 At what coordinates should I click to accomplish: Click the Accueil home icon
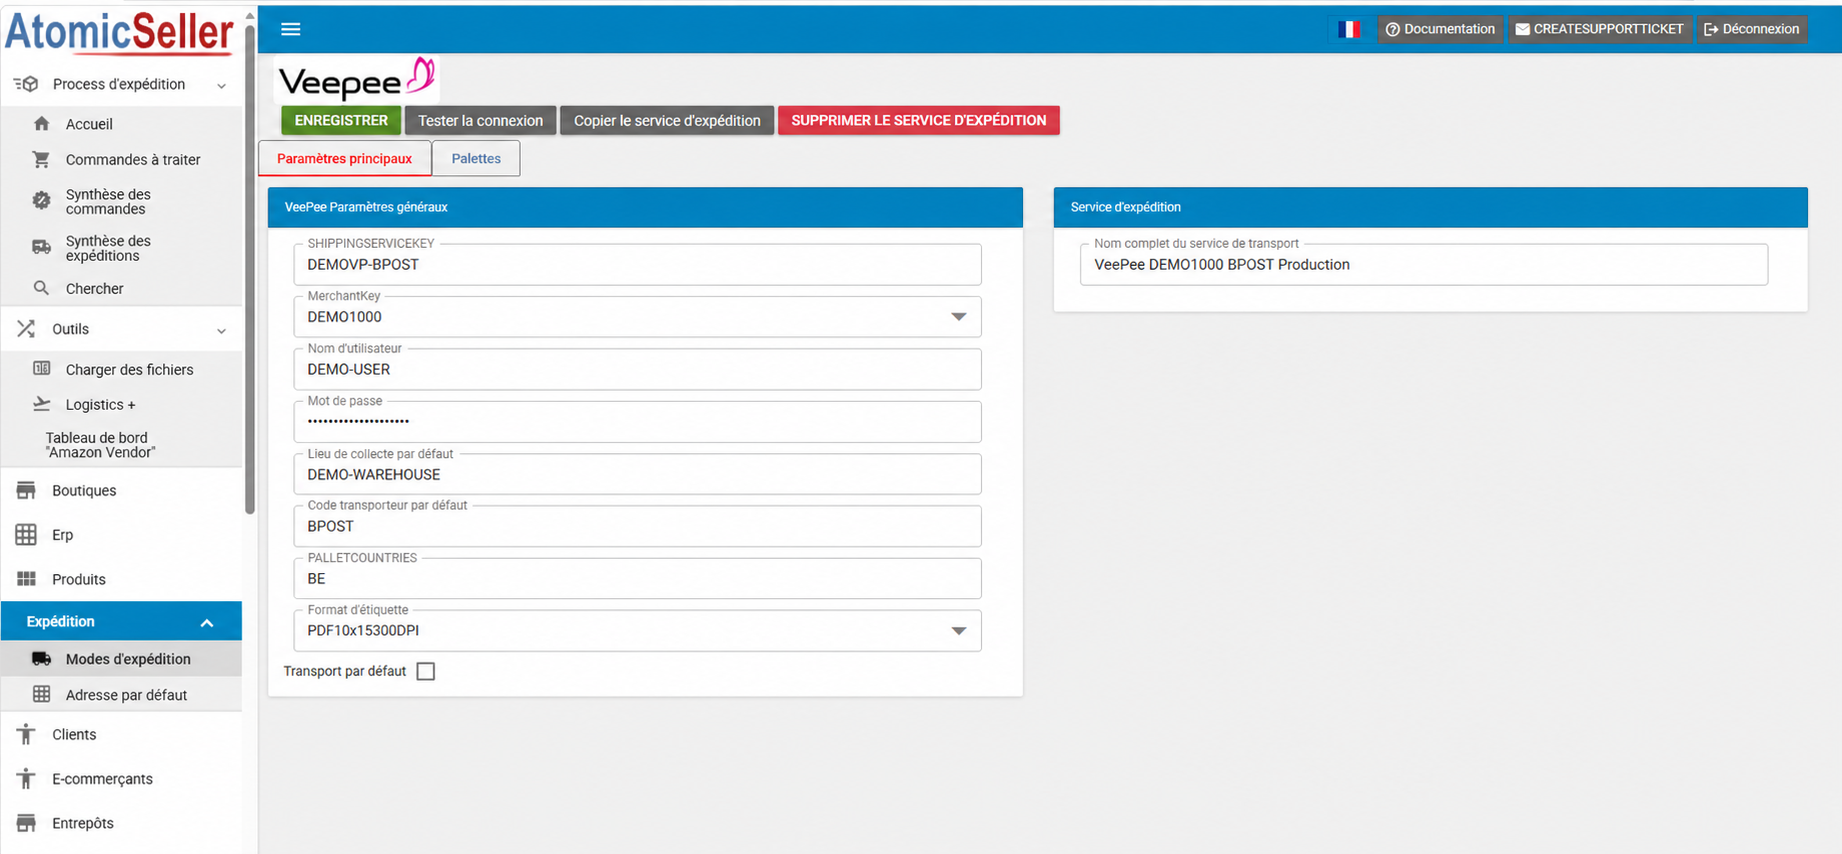(x=41, y=124)
